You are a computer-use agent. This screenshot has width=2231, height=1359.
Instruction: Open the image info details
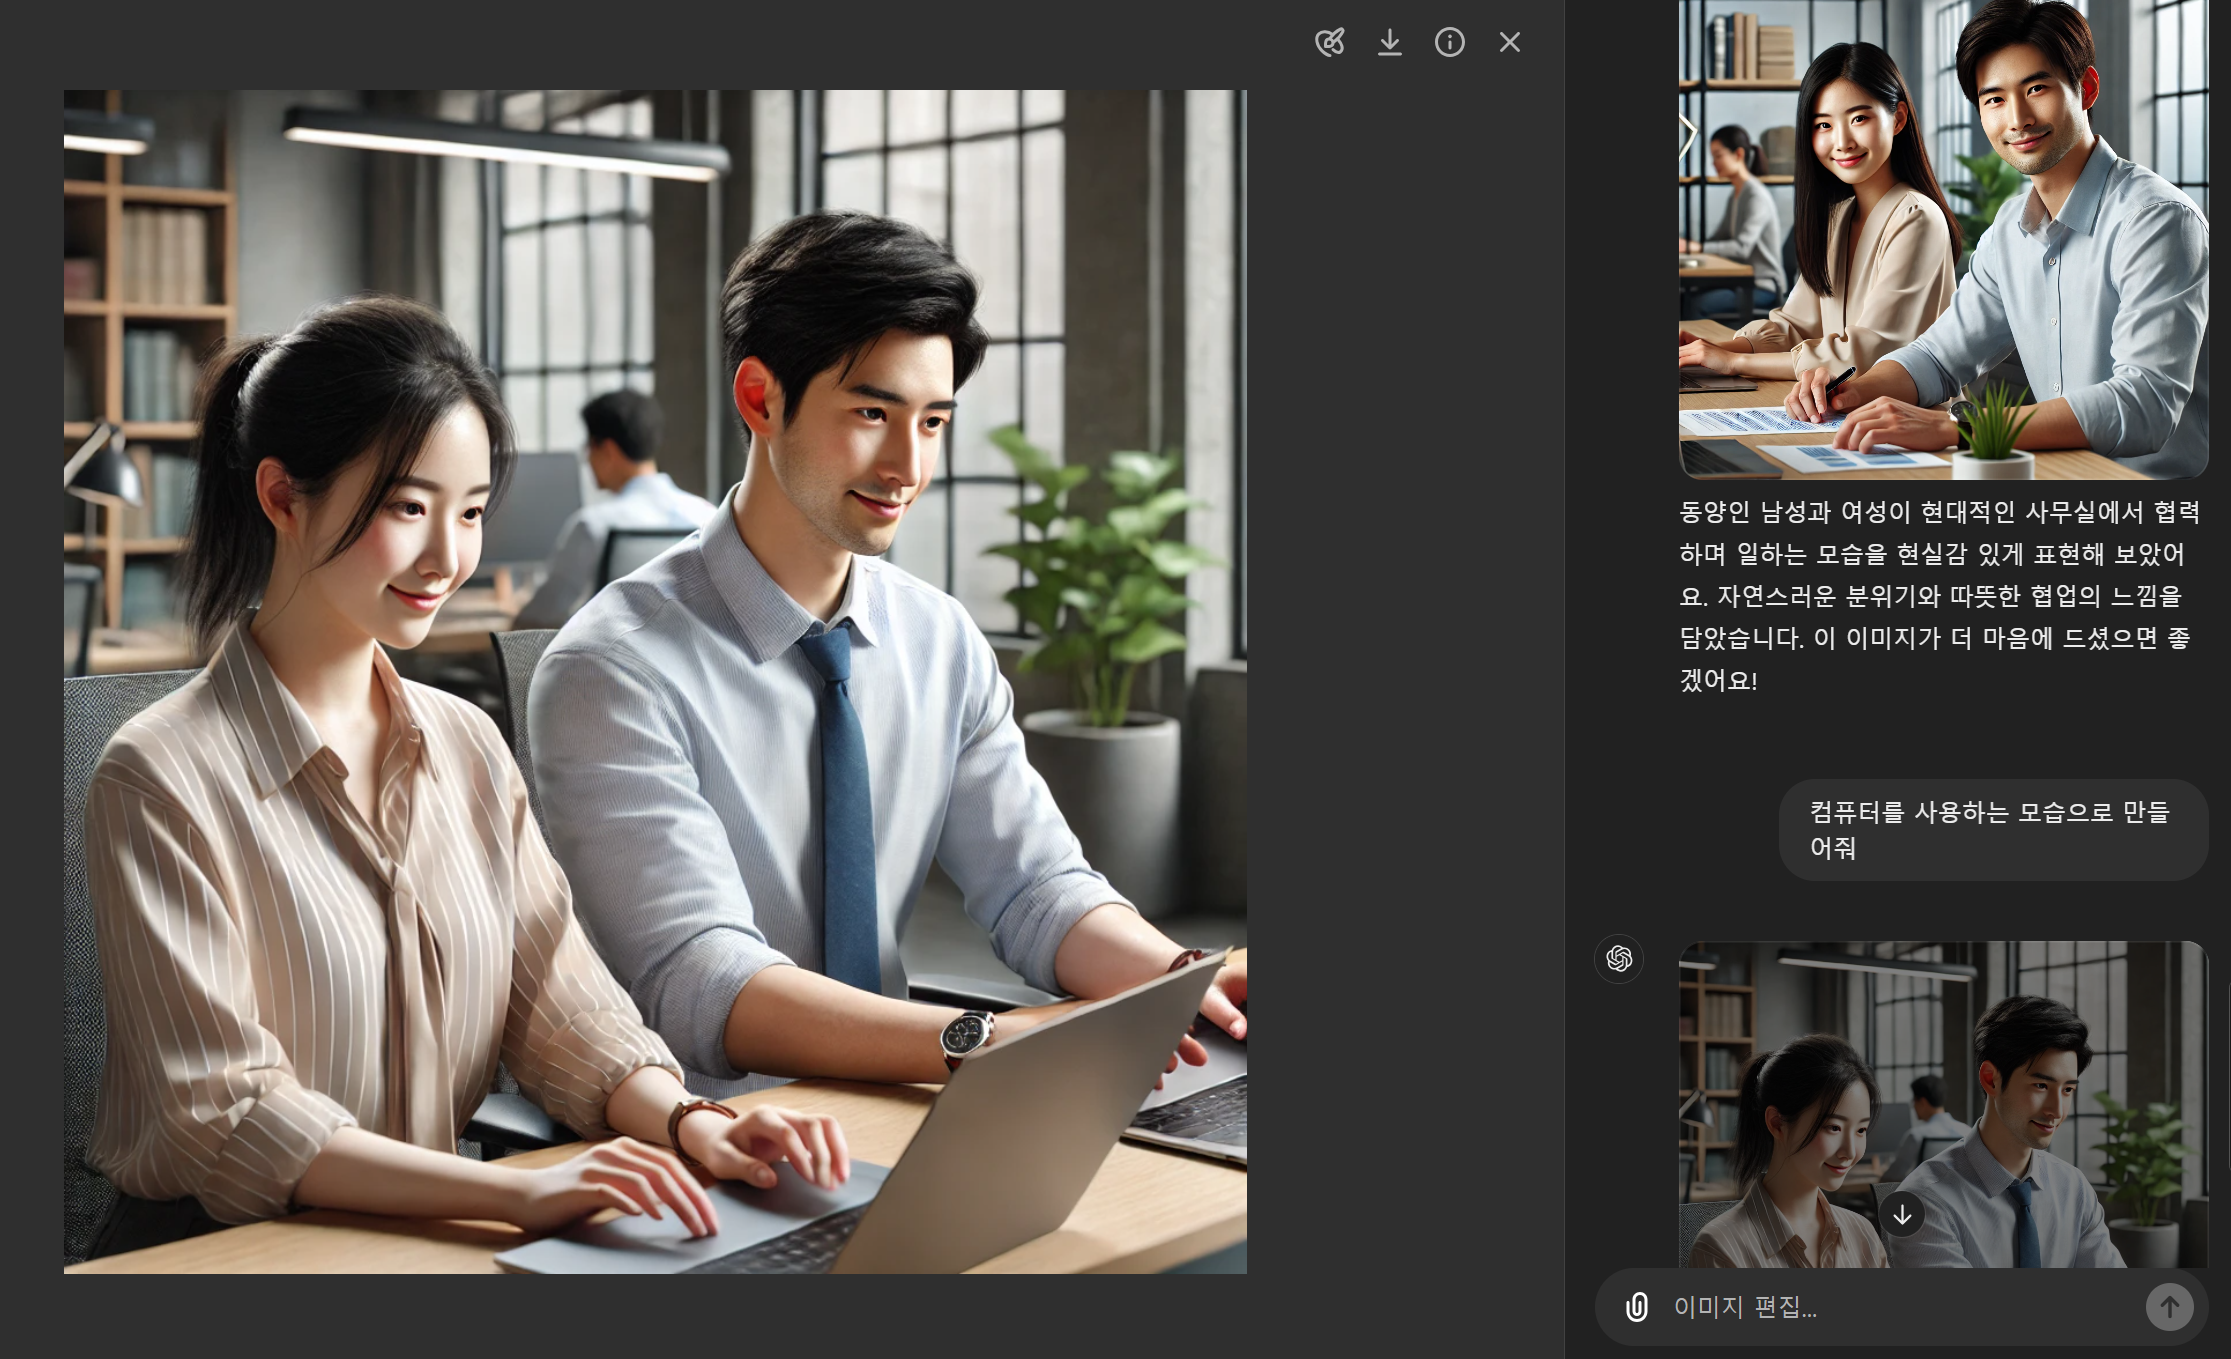pos(1449,42)
